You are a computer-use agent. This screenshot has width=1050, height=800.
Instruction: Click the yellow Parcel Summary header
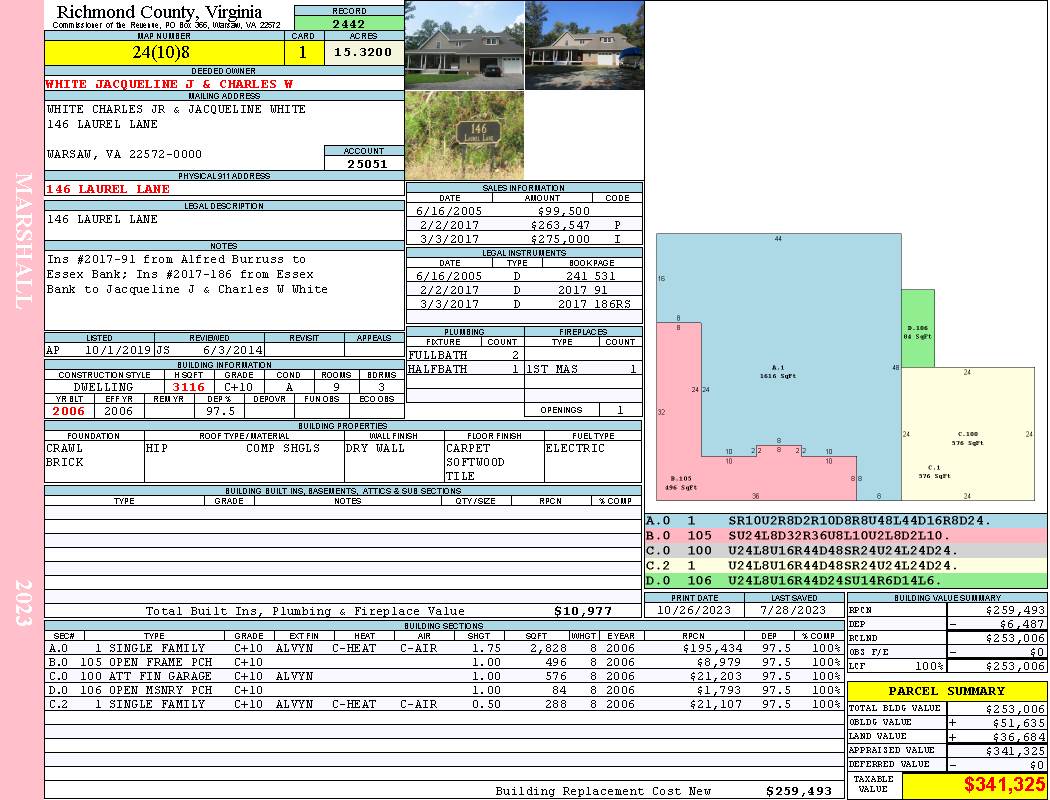[x=947, y=691]
